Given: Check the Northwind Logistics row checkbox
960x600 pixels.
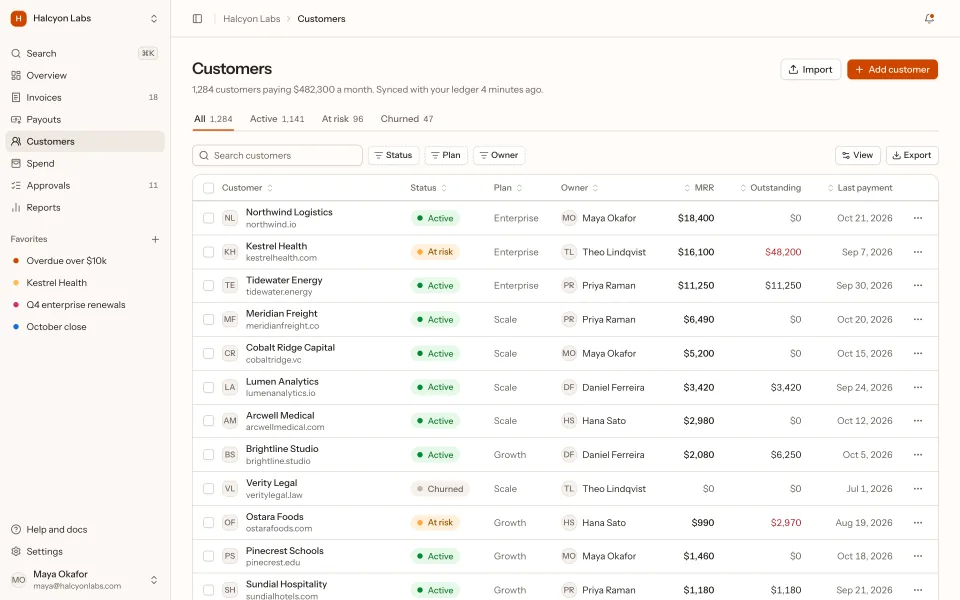Looking at the screenshot, I should pos(209,218).
